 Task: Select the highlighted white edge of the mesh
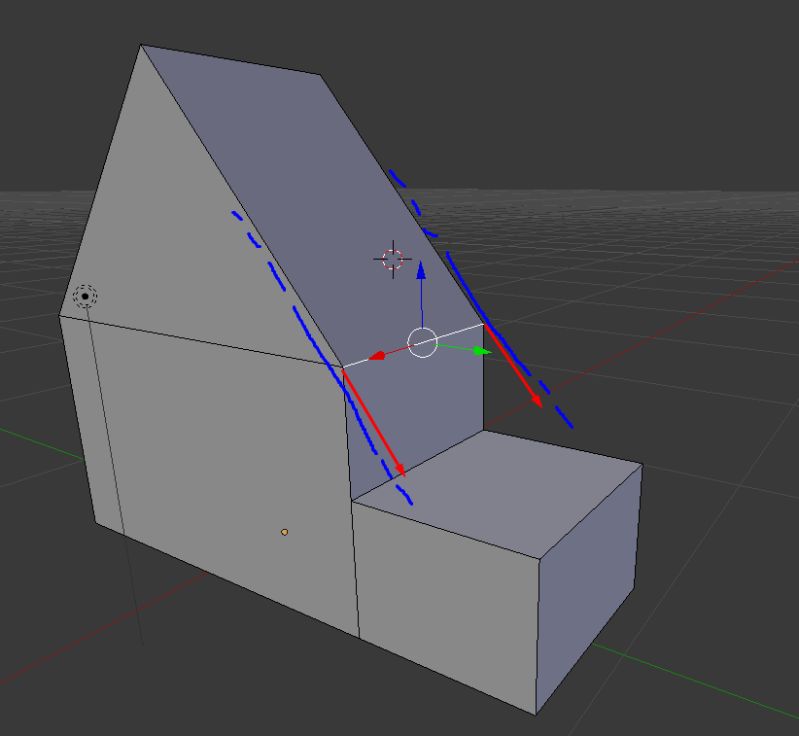(x=413, y=345)
